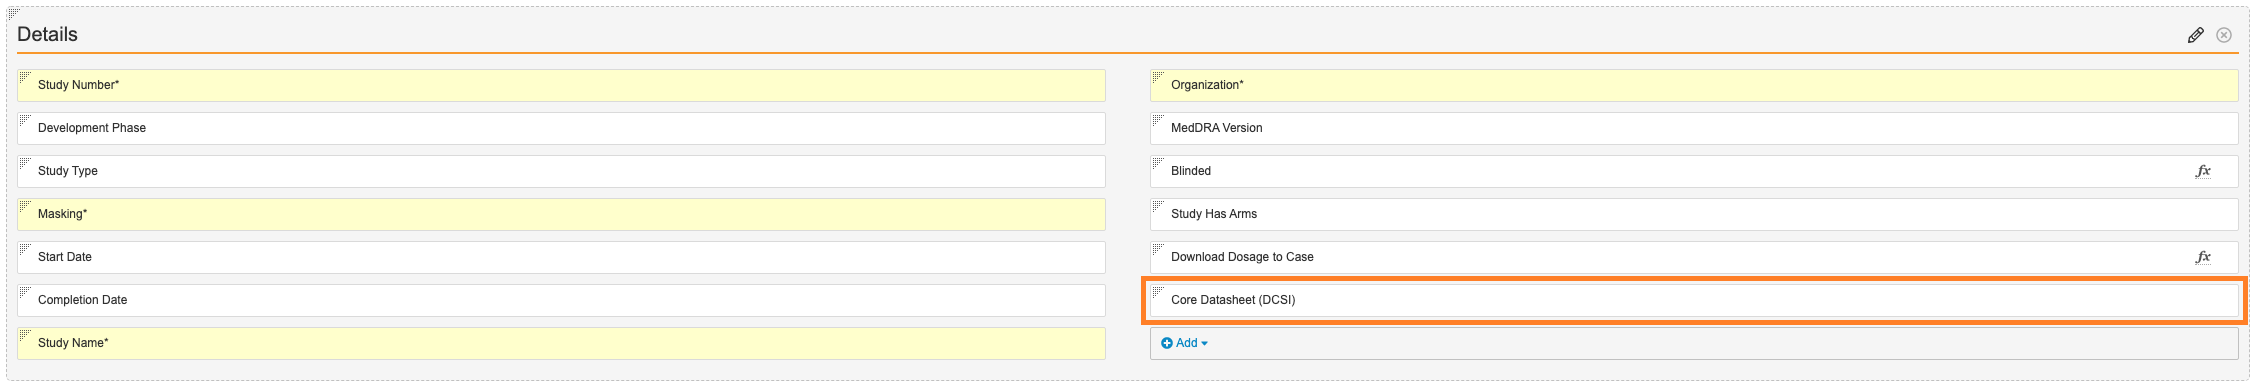Grab drag handle on Download Dosage to Case

pos(1159,249)
